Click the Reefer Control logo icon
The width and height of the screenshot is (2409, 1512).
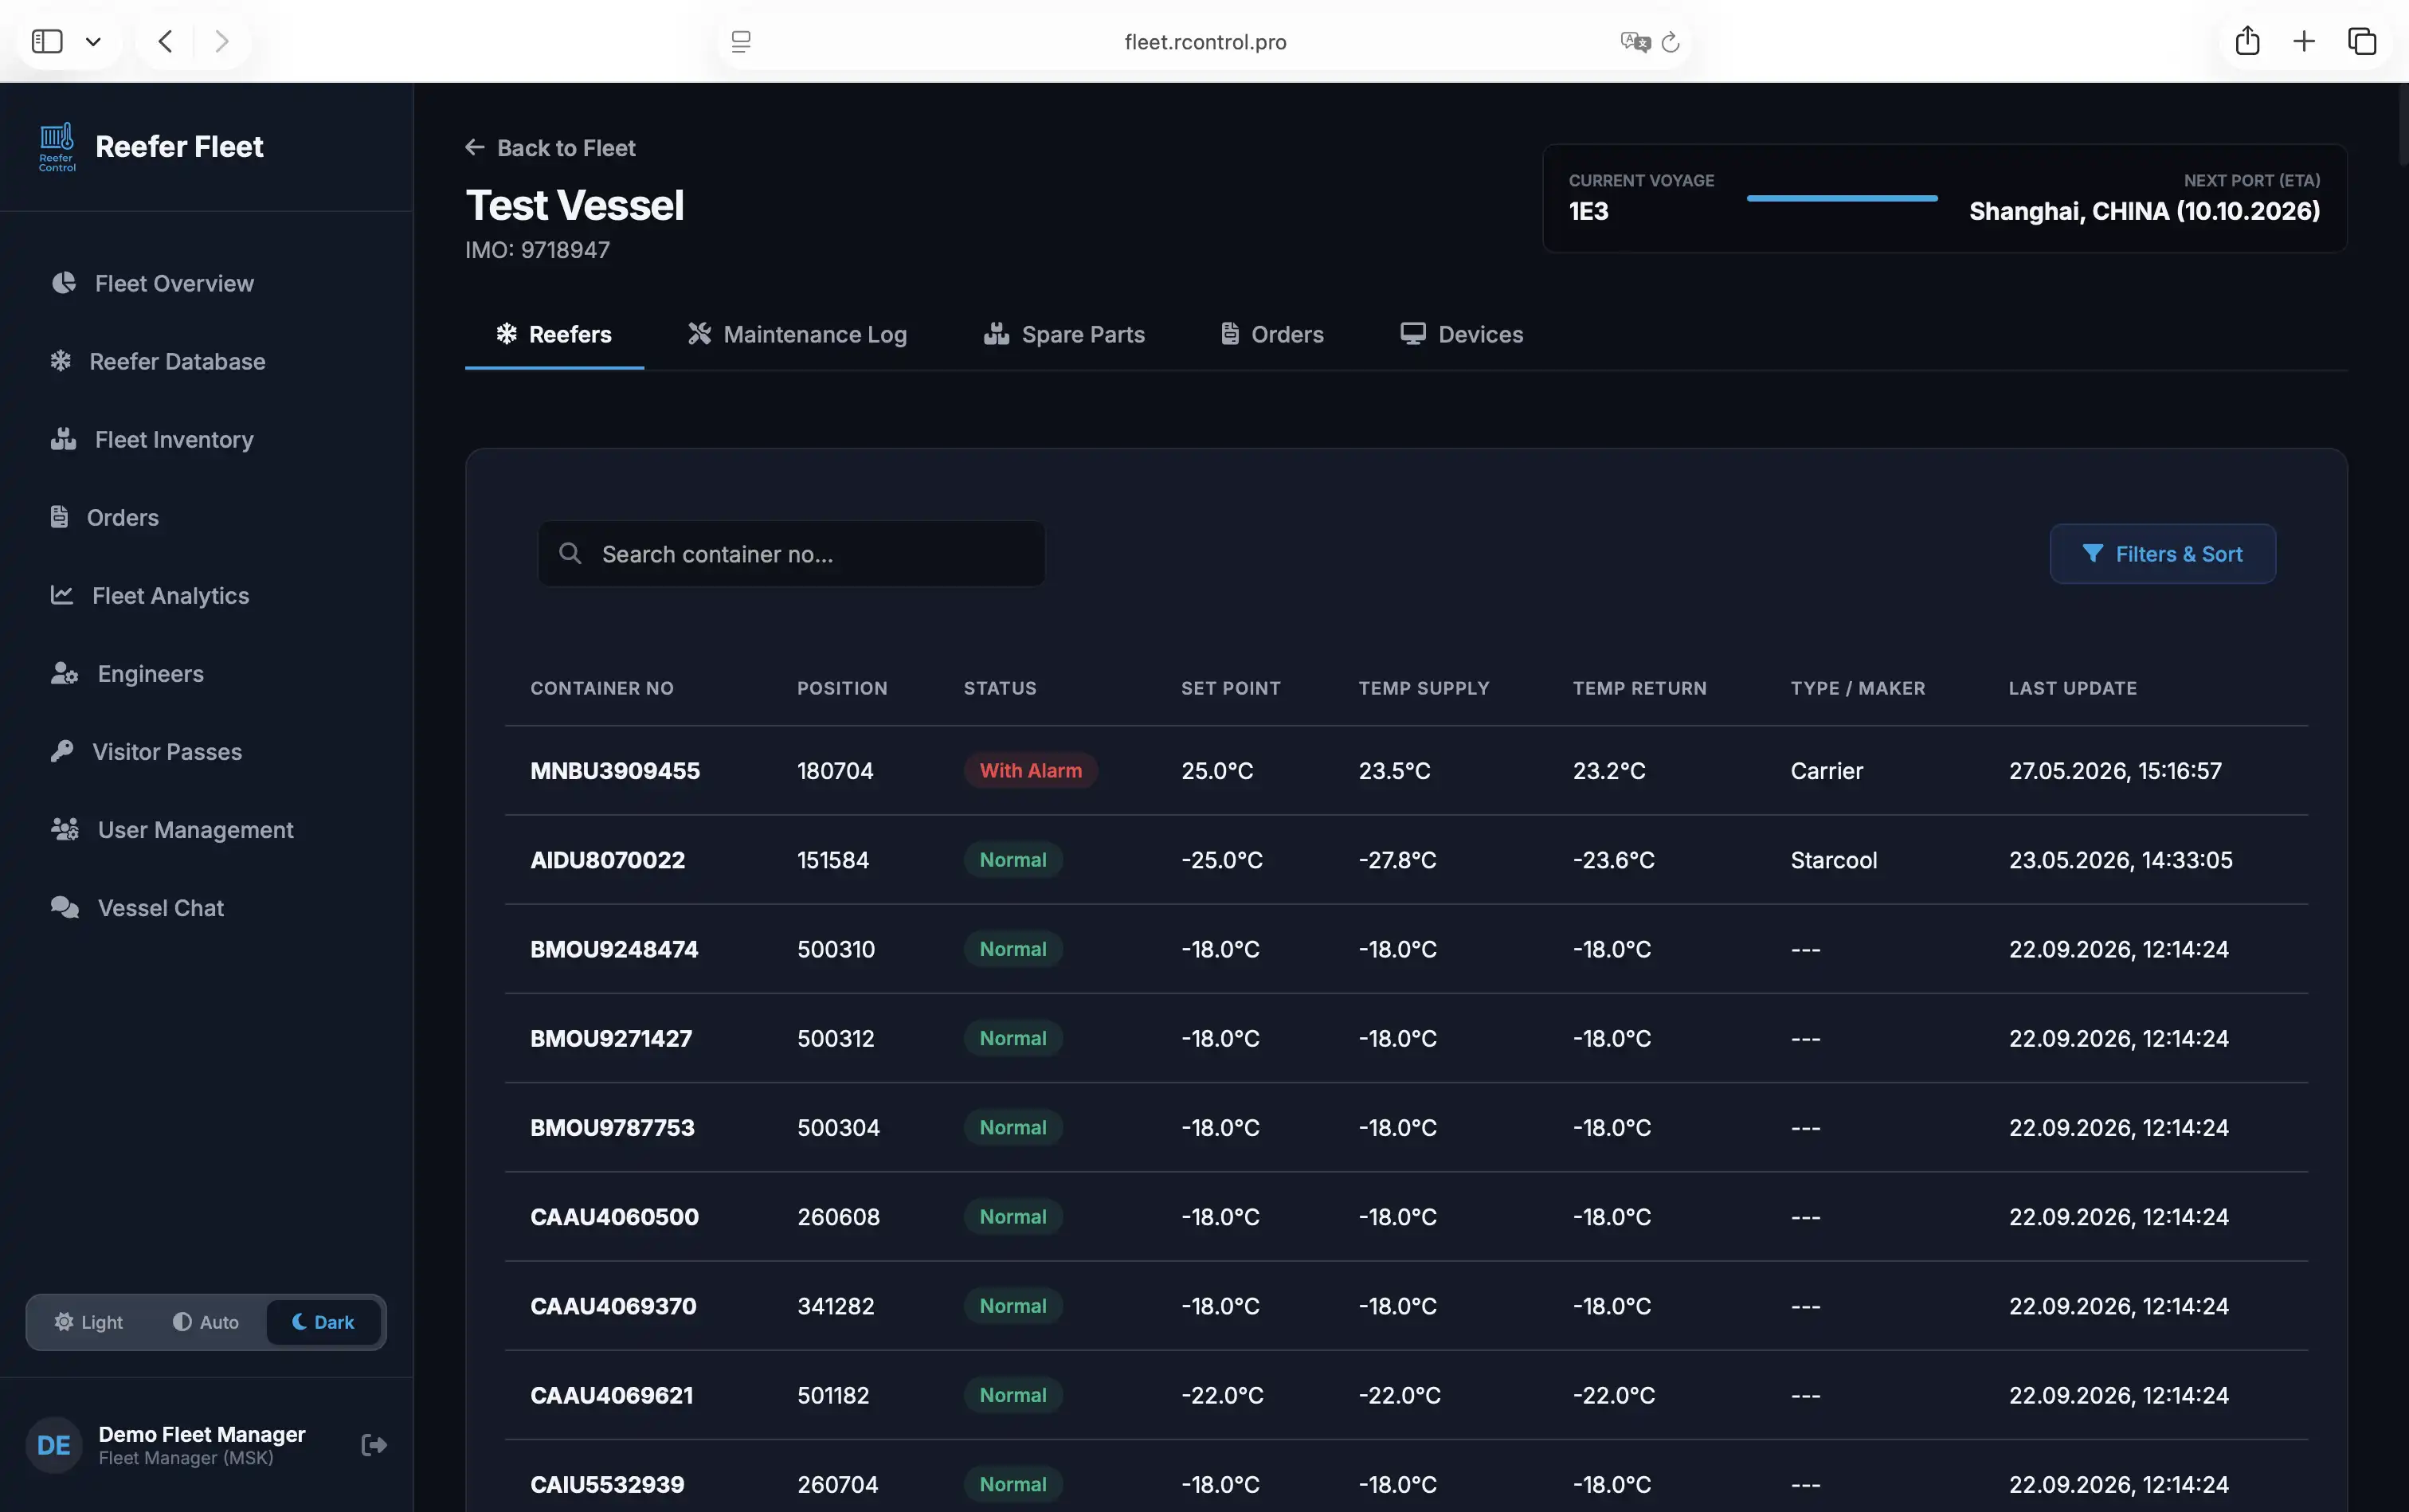click(x=57, y=147)
